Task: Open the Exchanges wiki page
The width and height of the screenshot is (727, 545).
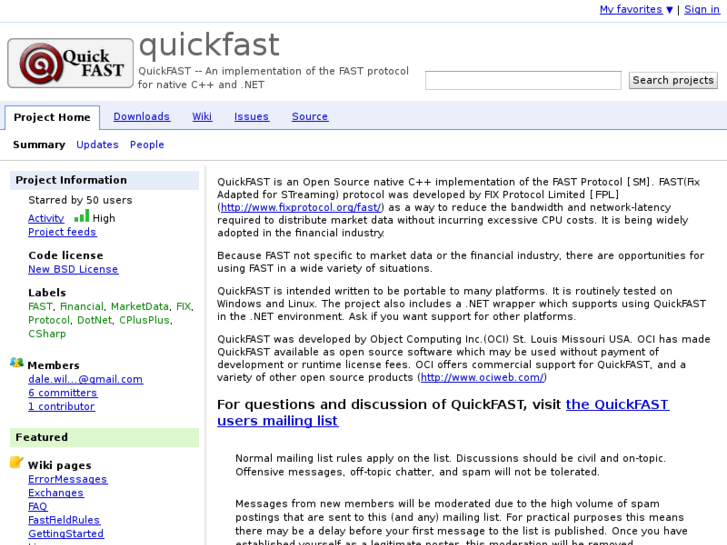Action: (x=56, y=493)
